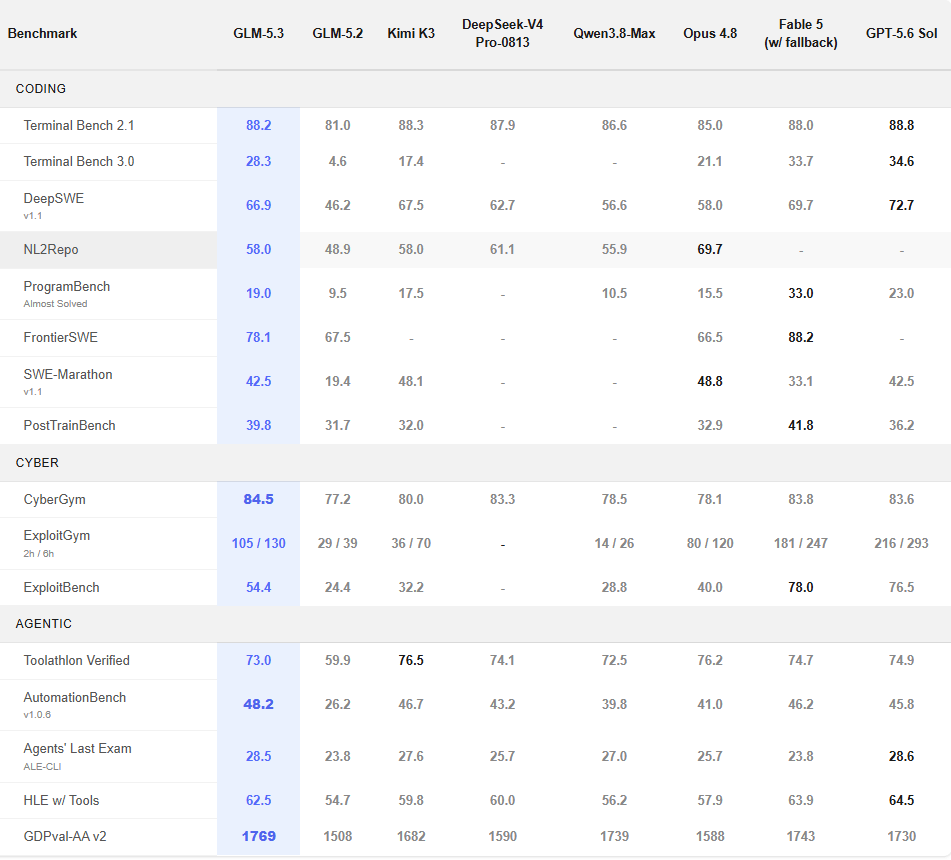This screenshot has height=860, width=951.
Task: Click the DeepSeek-V4 Pro-0813 column header
Action: 503,33
